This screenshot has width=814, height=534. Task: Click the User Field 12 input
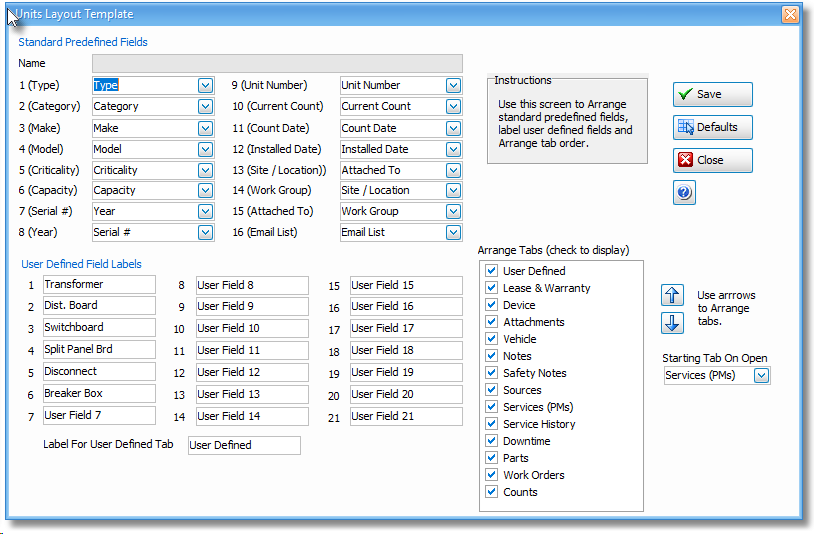[252, 373]
